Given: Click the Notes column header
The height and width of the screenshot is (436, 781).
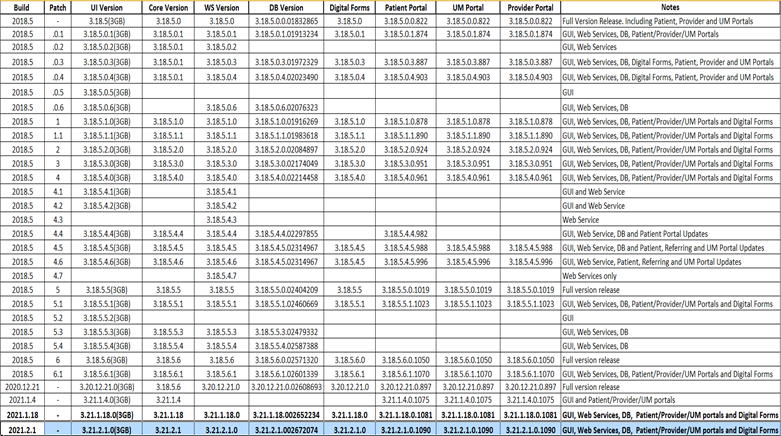Looking at the screenshot, I should [668, 5].
